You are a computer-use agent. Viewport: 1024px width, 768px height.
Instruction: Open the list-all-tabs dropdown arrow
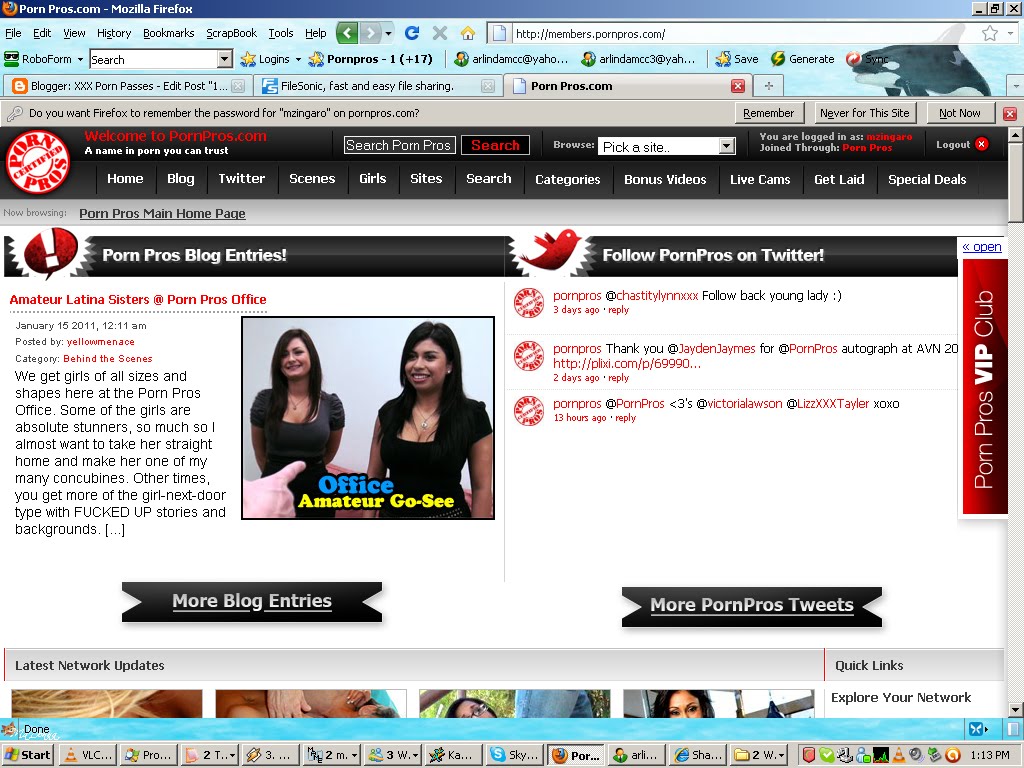tap(1015, 86)
